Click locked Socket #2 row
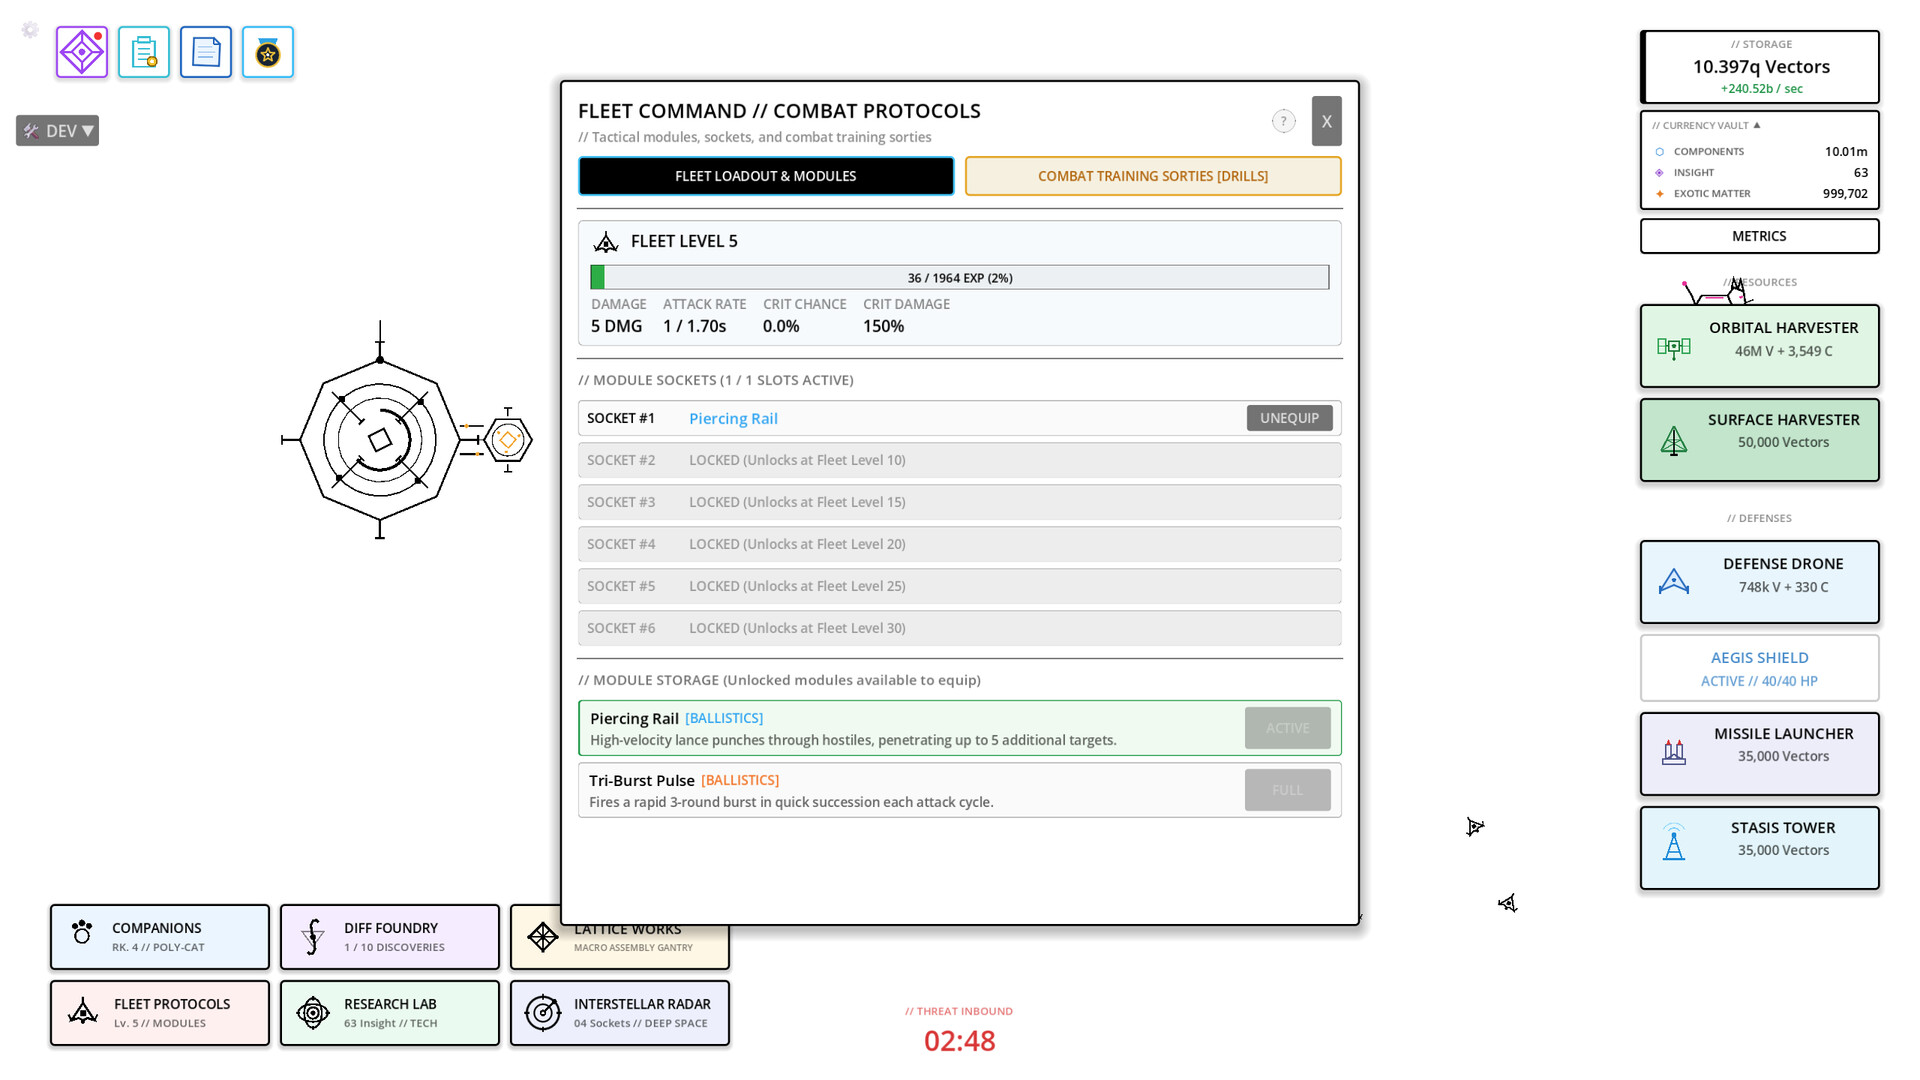This screenshot has height=1080, width=1920. point(960,460)
